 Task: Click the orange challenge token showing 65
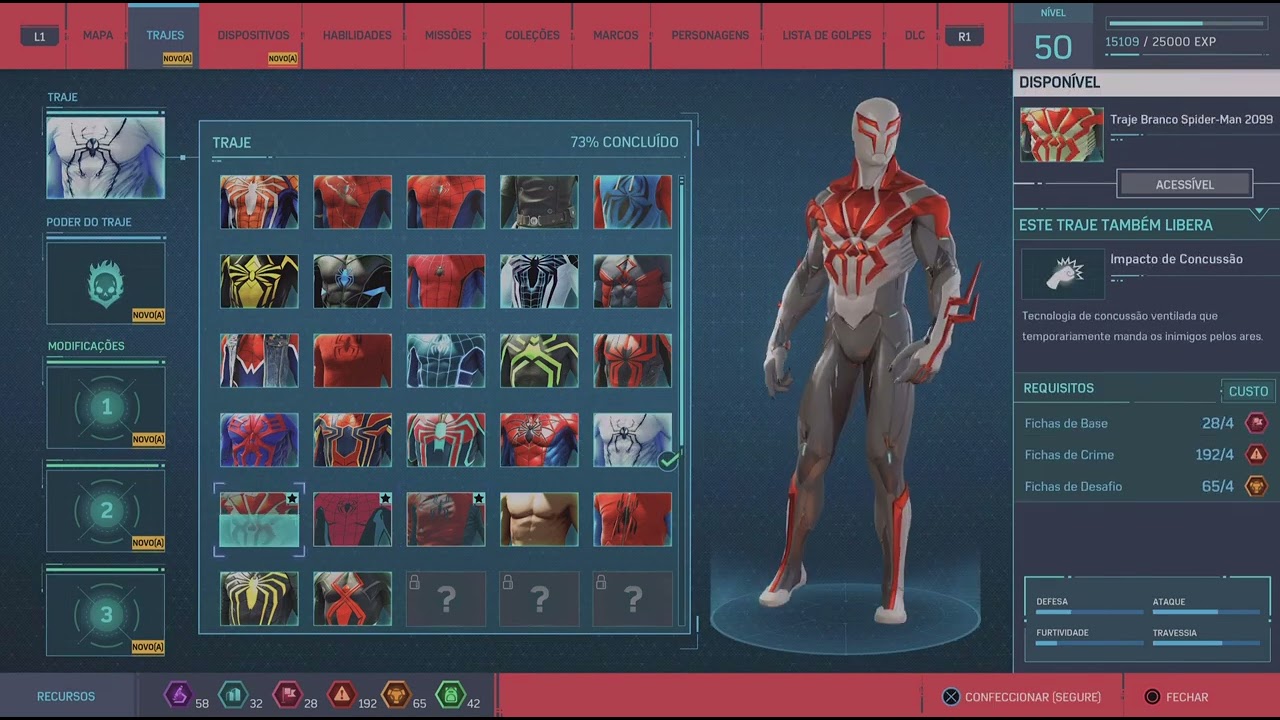click(397, 694)
